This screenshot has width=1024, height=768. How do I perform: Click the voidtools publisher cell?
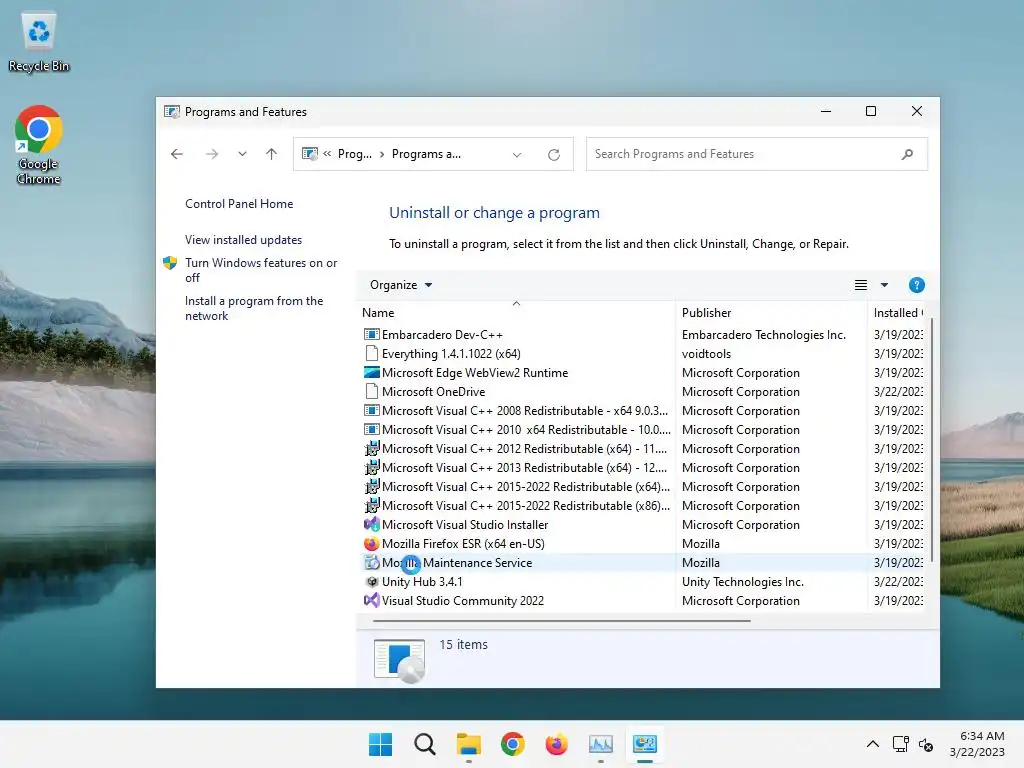[706, 353]
